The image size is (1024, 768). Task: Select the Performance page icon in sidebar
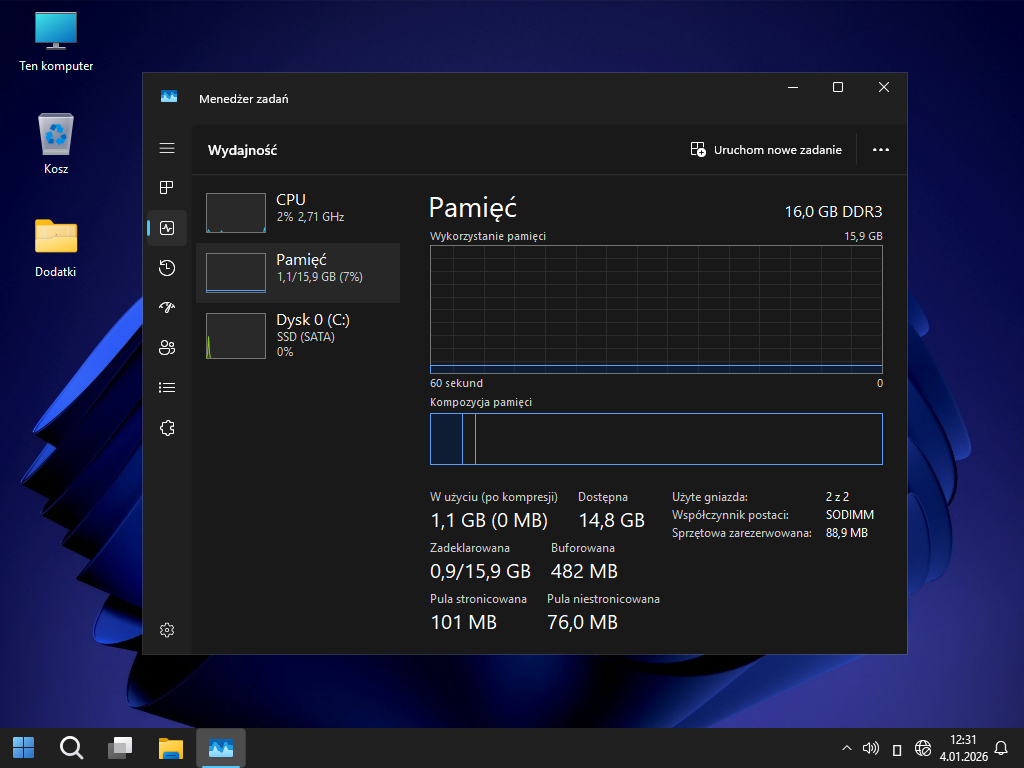click(167, 228)
